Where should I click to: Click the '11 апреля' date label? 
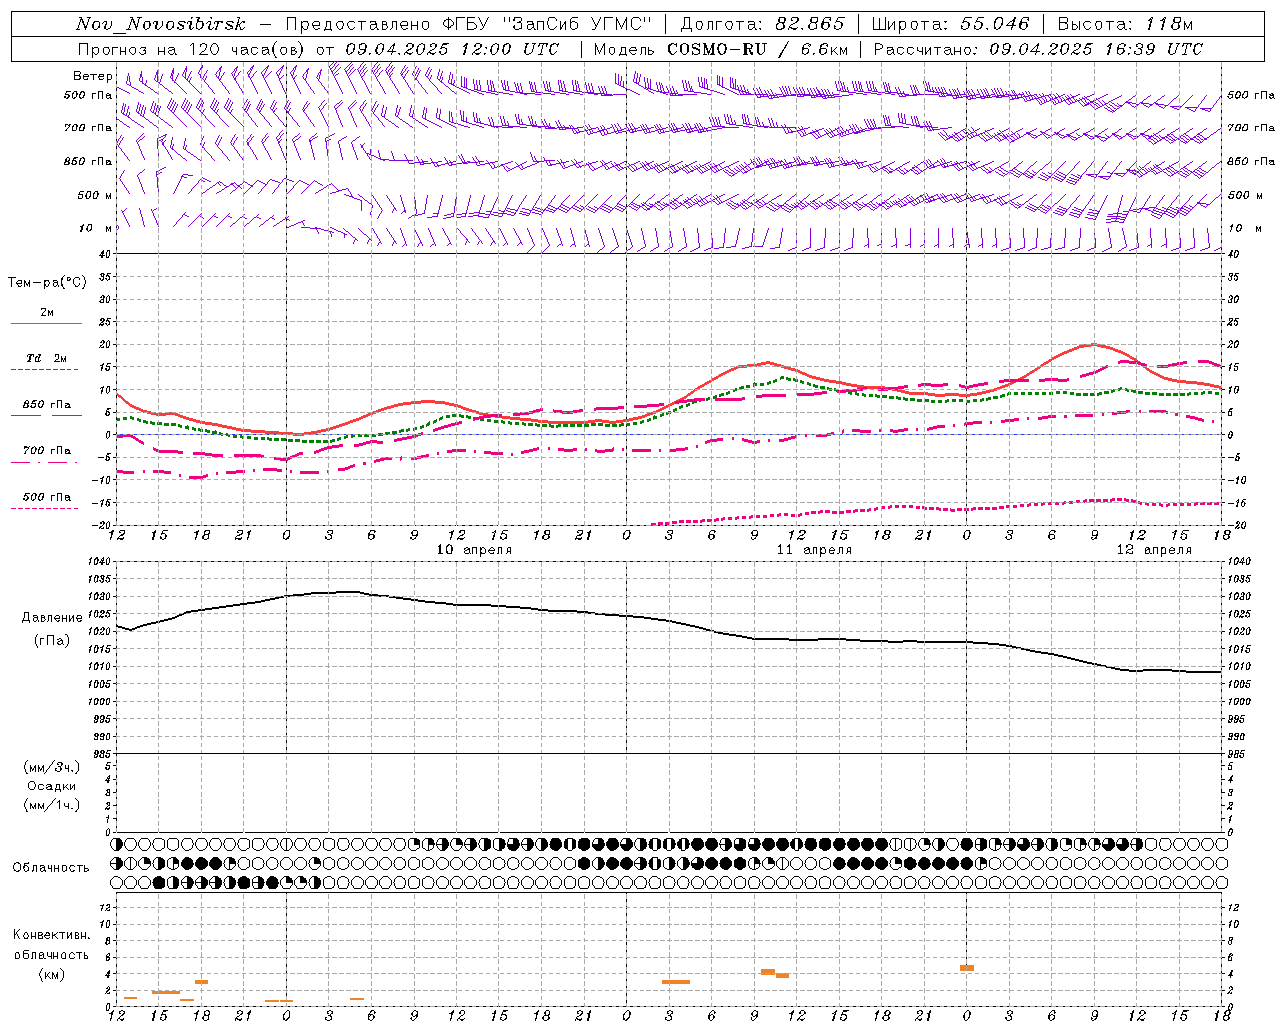point(814,550)
